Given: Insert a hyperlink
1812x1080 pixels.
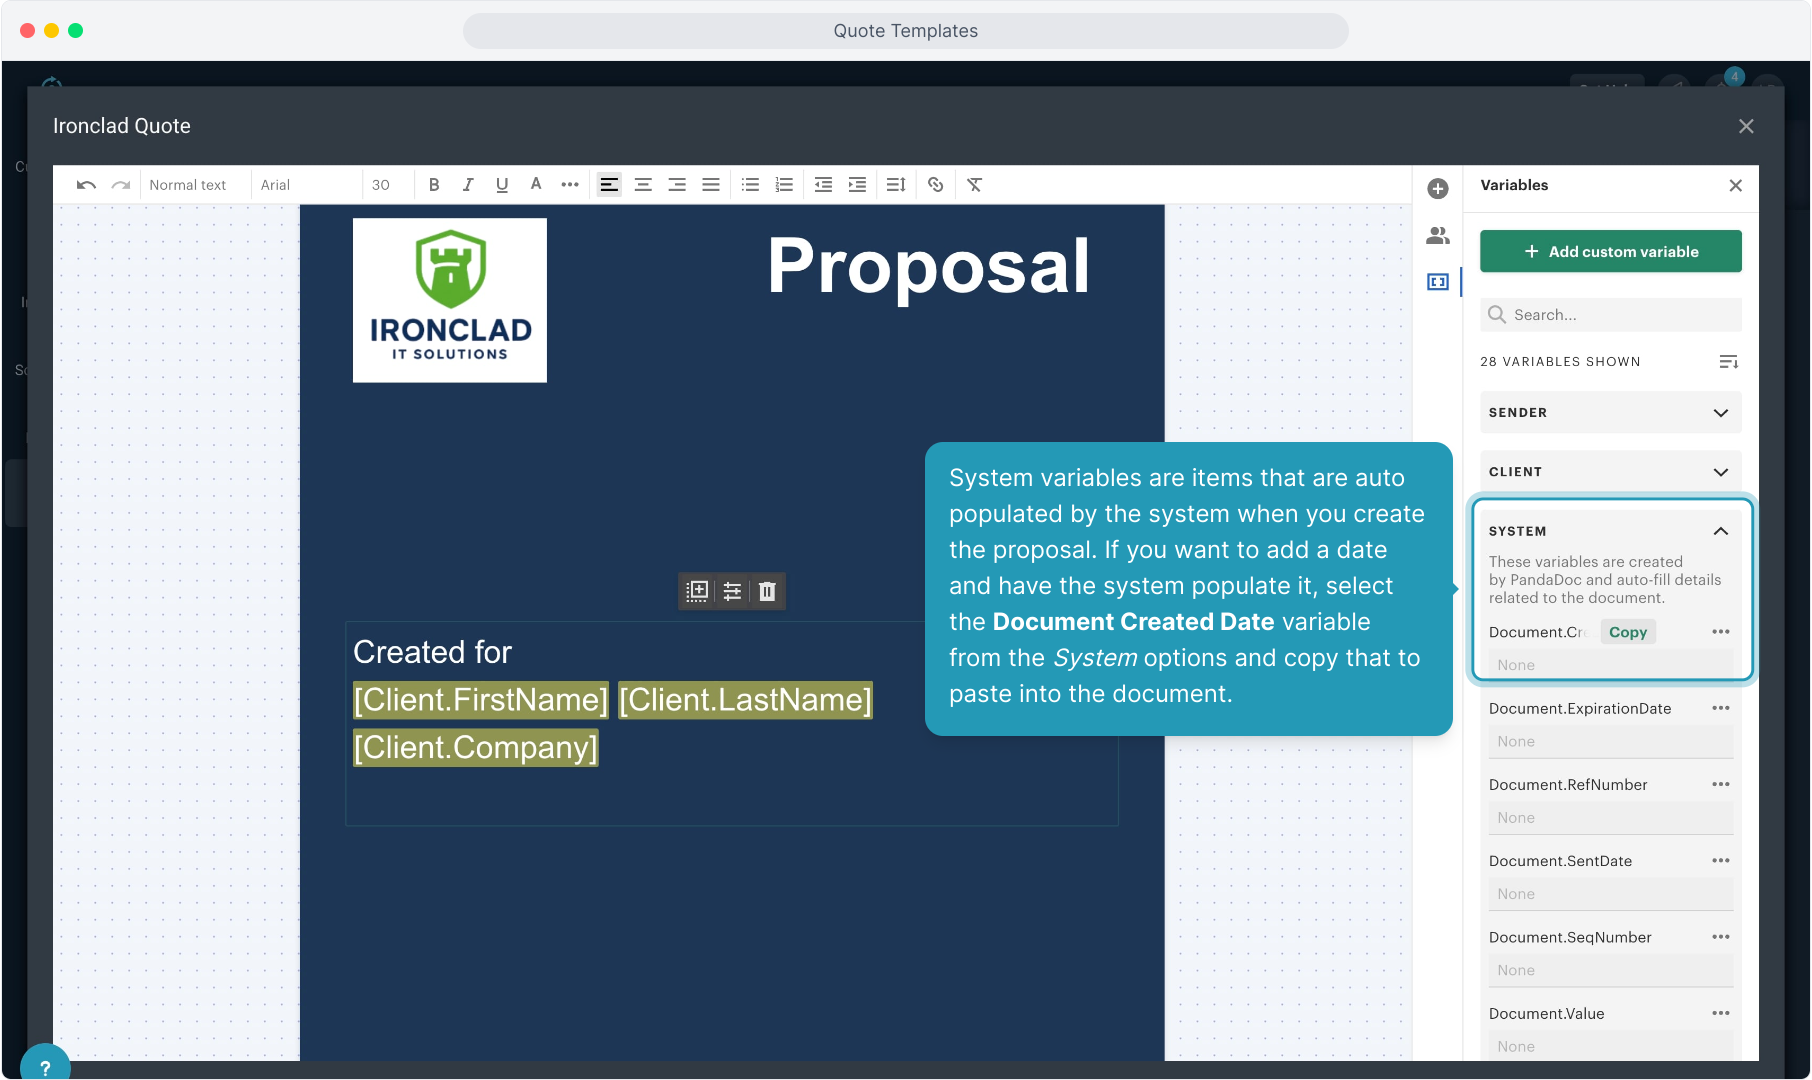Looking at the screenshot, I should pos(936,185).
